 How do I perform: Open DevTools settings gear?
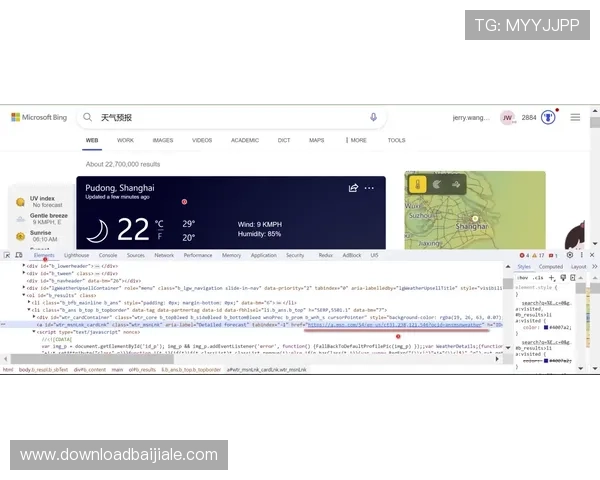point(569,255)
